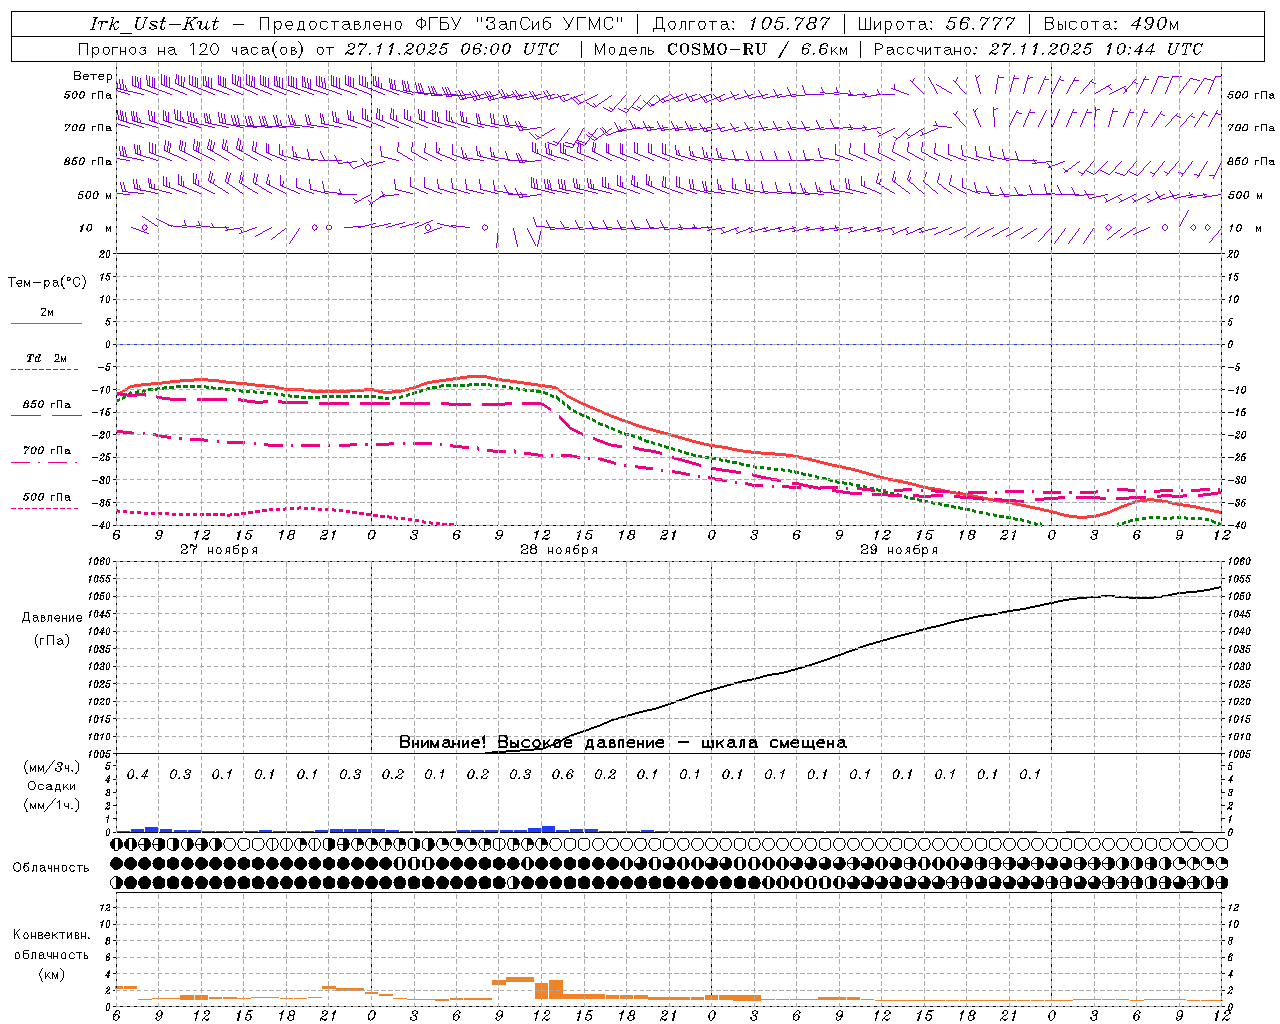Click the Осадки precipitation label
Viewport: 1280px width, 1024px height.
pos(51,786)
